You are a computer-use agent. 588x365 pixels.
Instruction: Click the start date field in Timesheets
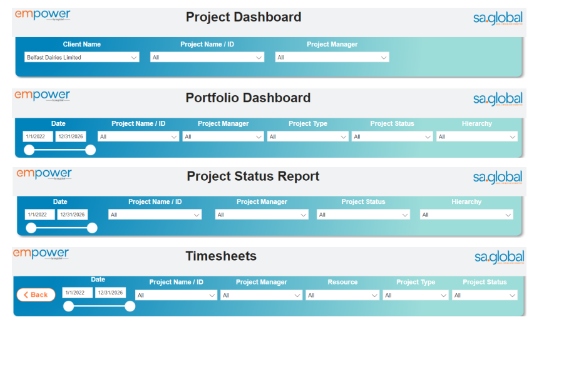(x=77, y=293)
